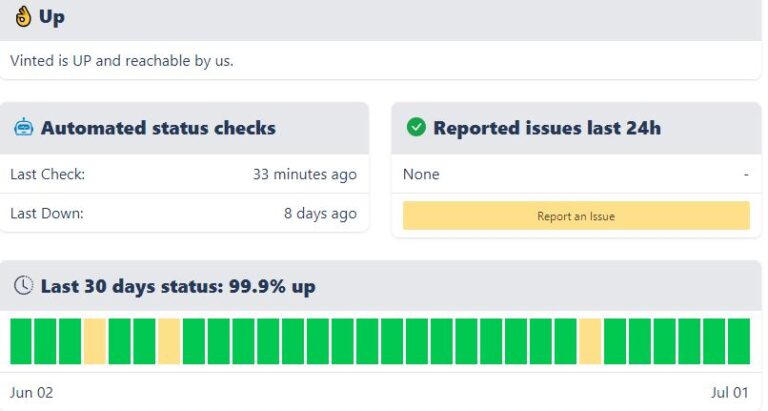Screen dimensions: 768x411
Task: Click the leftmost green bar above Jun 02
Action: click(x=21, y=341)
